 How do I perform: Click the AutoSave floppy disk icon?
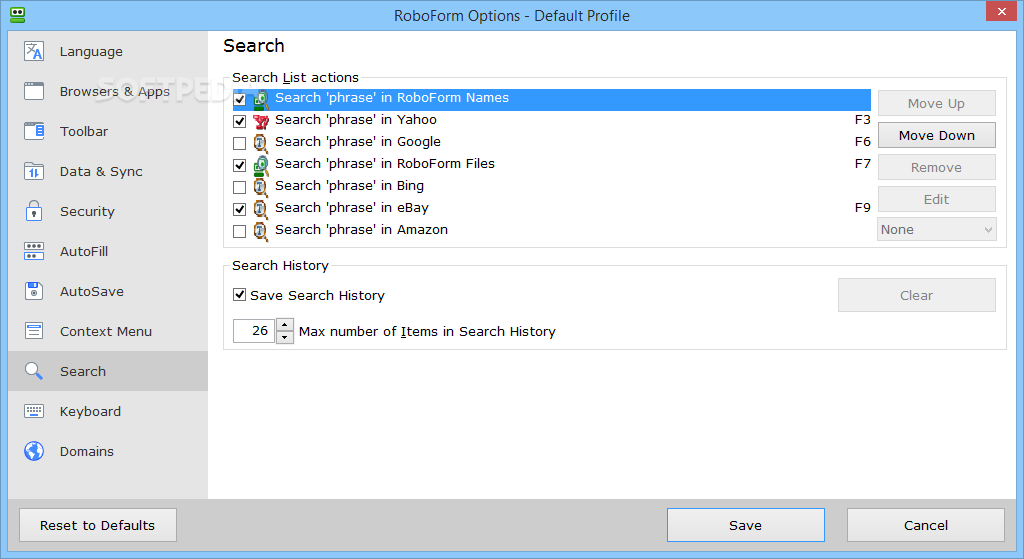coord(34,291)
